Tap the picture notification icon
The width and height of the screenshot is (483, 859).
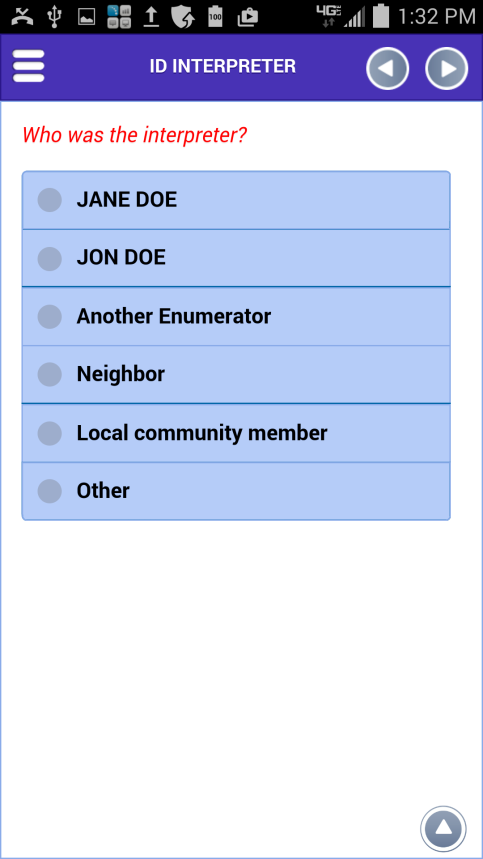pyautogui.click(x=87, y=17)
